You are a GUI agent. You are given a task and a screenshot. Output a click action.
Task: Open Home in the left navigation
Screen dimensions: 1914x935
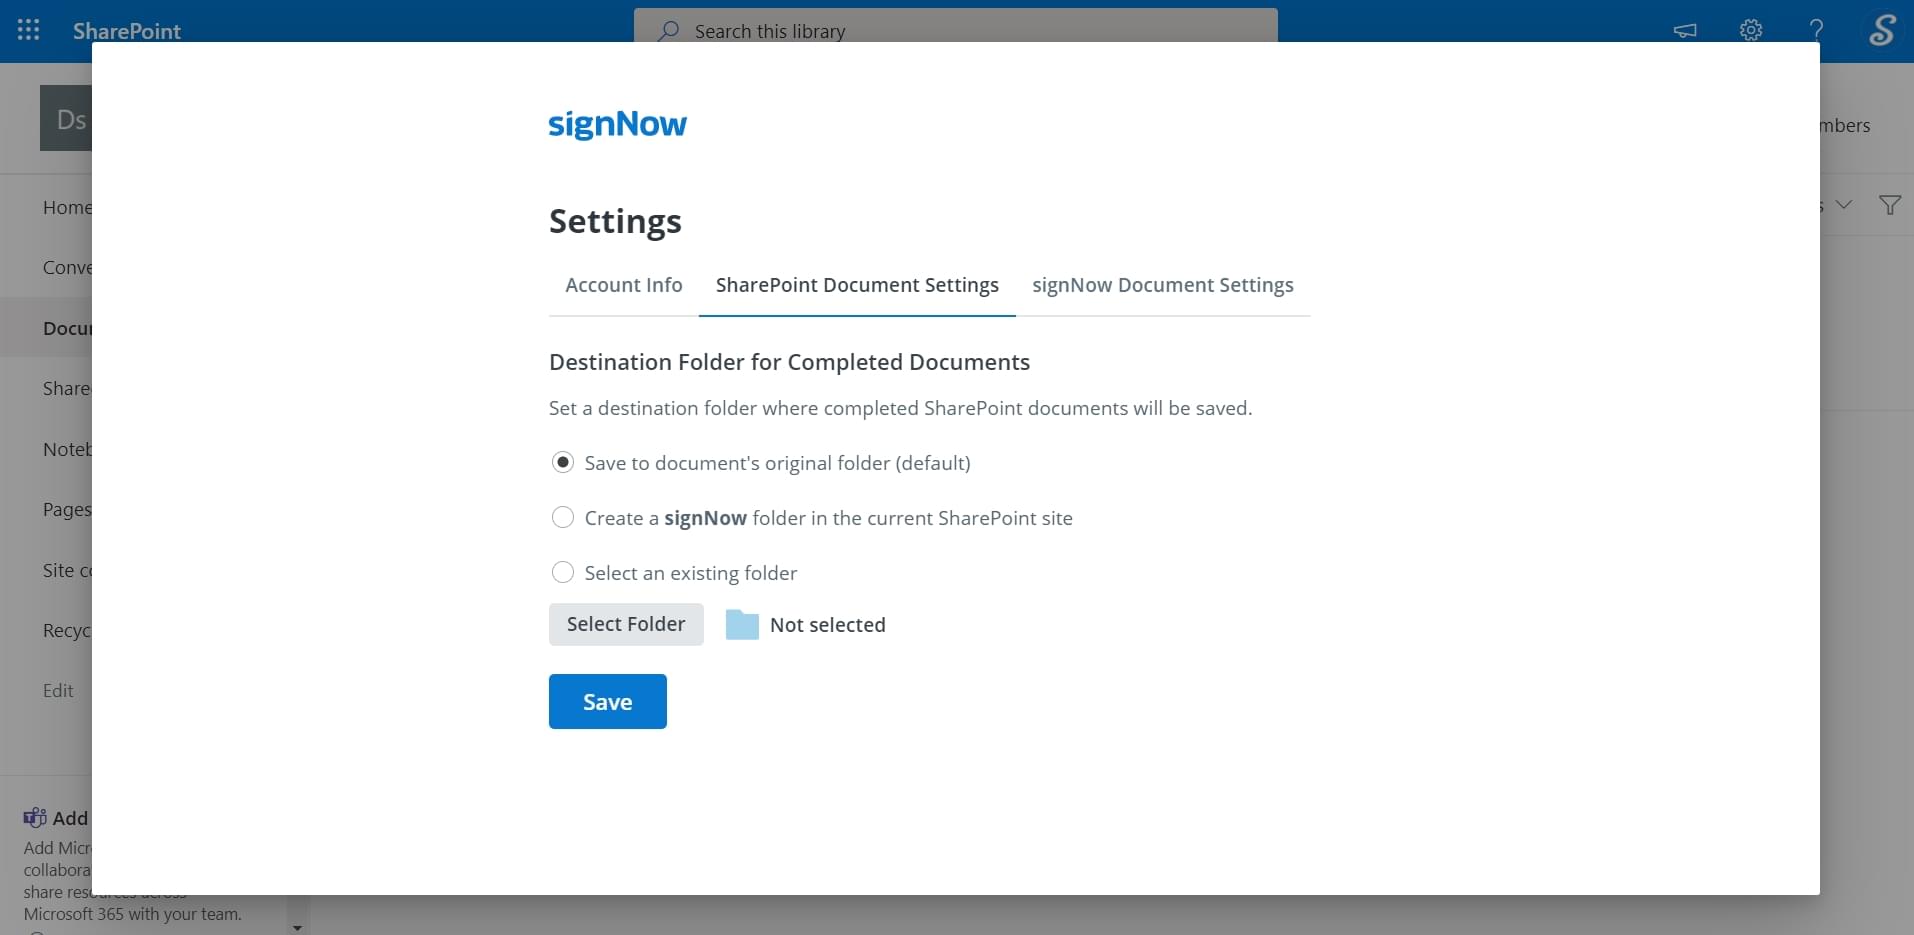(67, 207)
